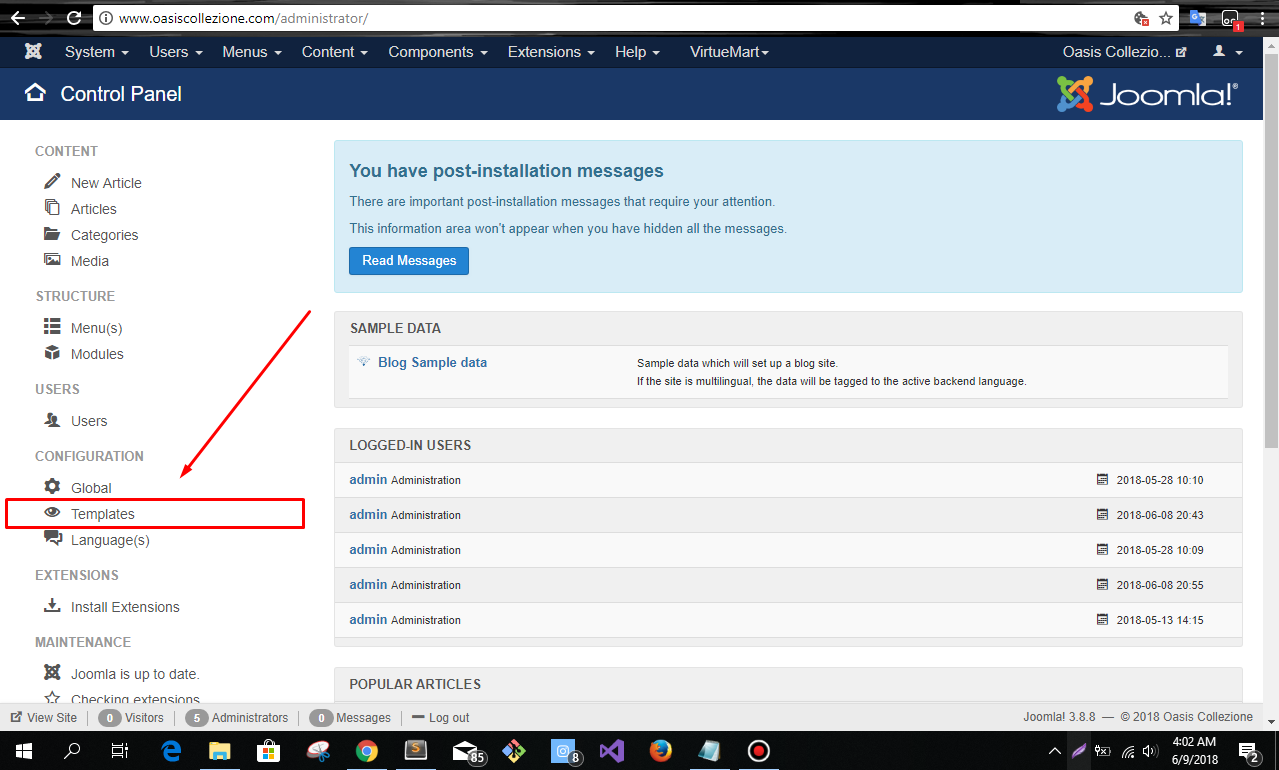Viewport: 1279px width, 770px height.
Task: Open Firefox from the taskbar
Action: [660, 751]
